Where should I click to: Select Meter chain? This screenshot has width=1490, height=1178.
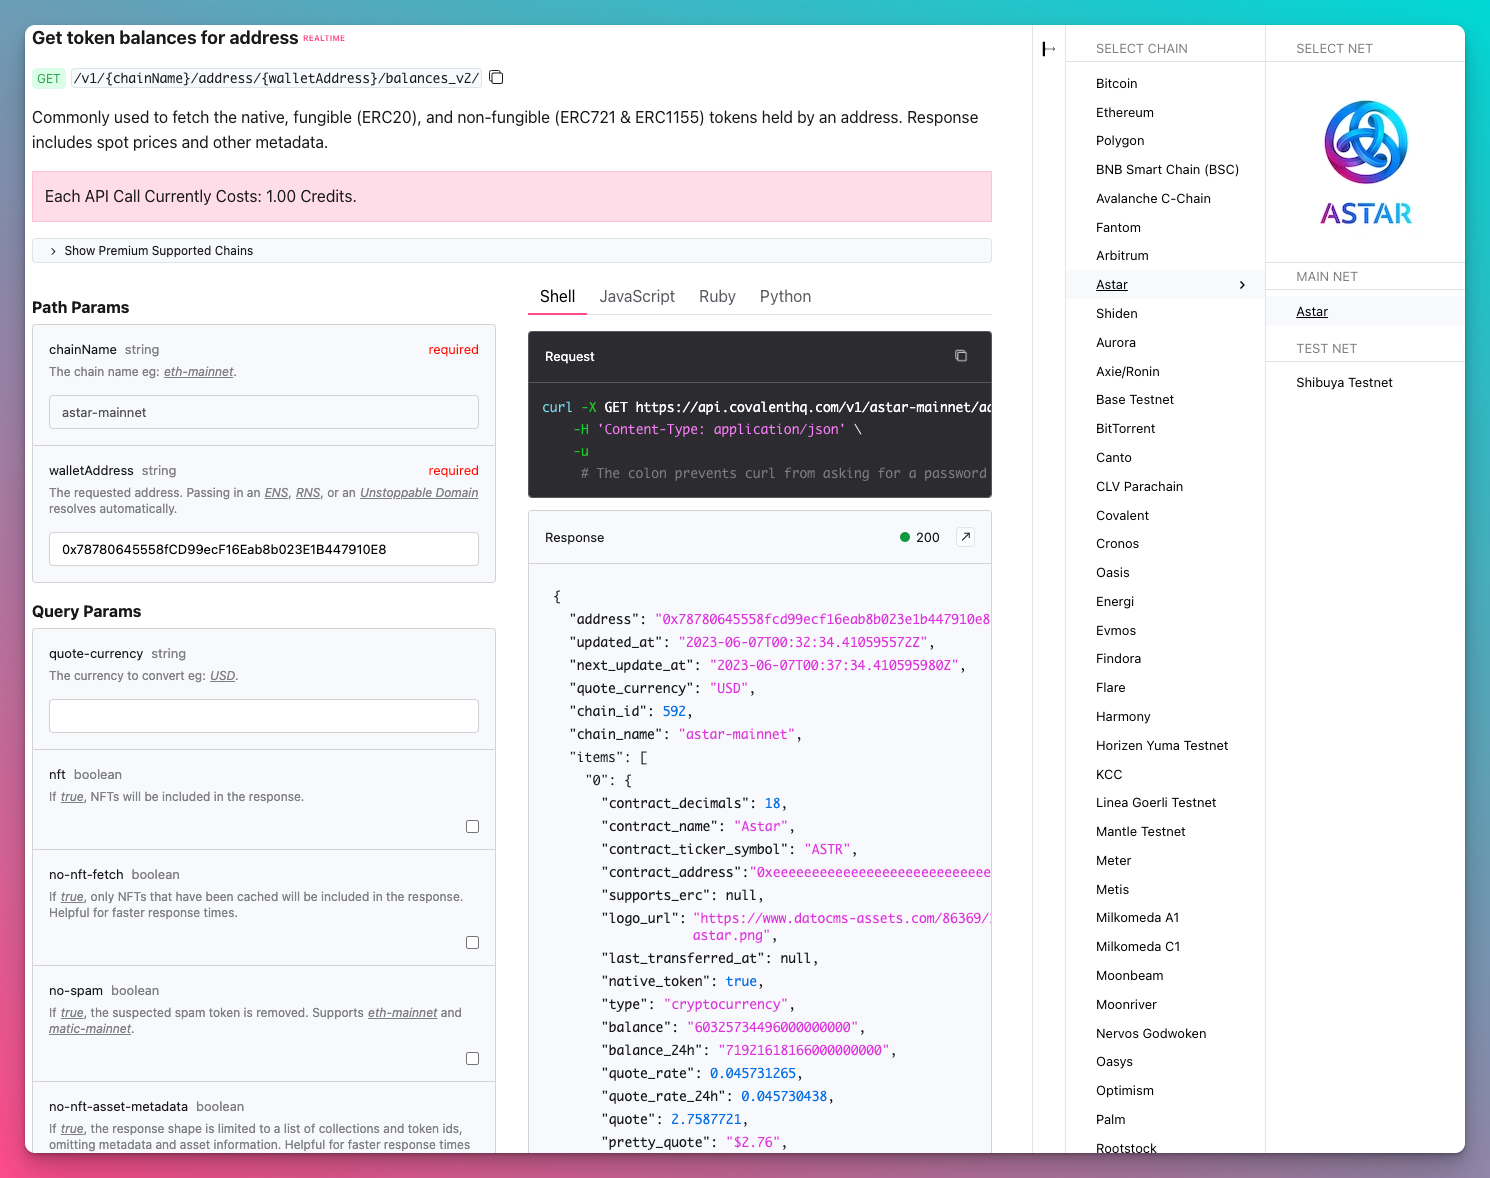click(x=1113, y=861)
